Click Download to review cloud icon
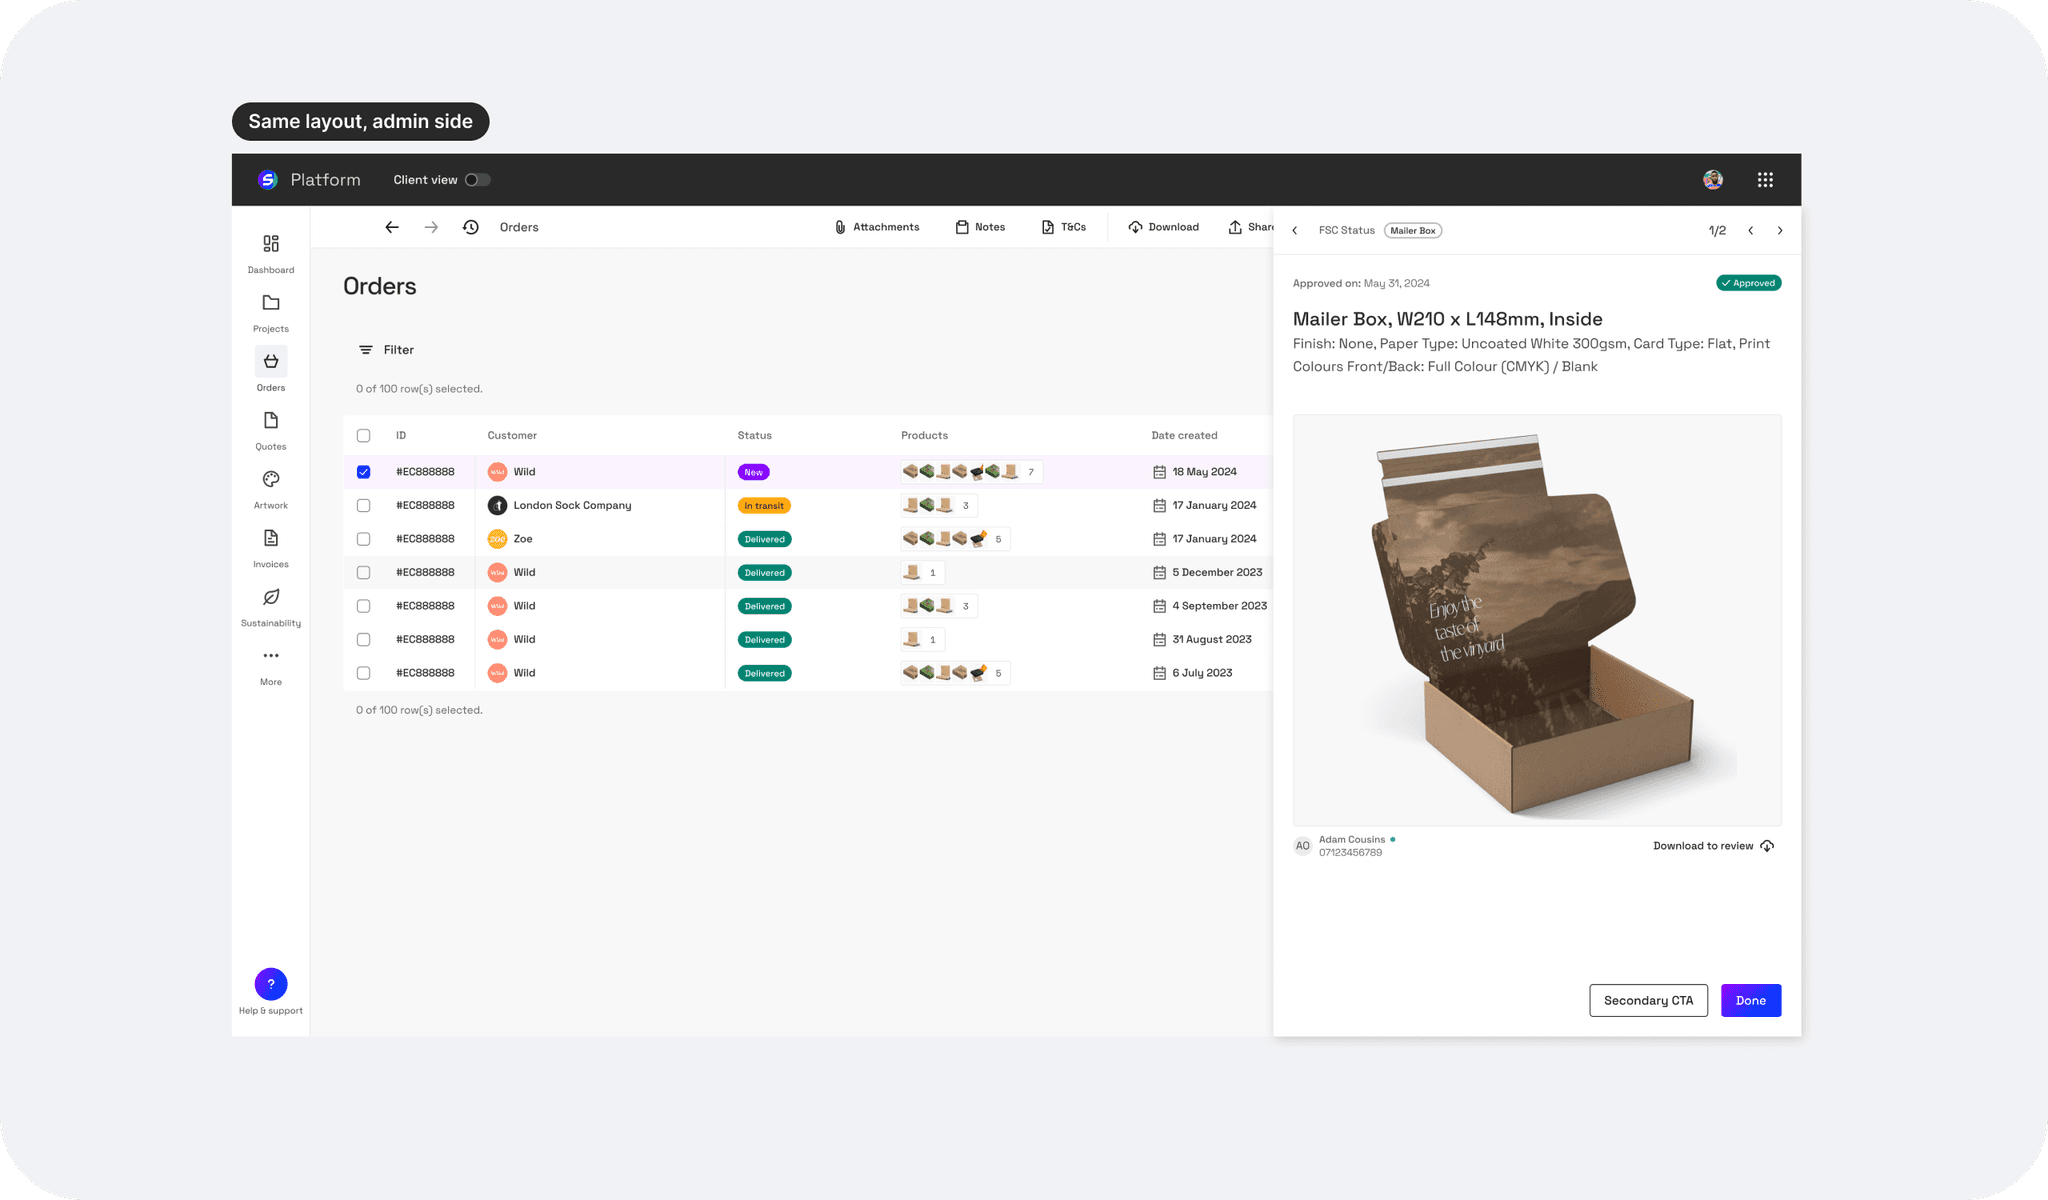Screen dimensions: 2048x1200 [x=1767, y=846]
